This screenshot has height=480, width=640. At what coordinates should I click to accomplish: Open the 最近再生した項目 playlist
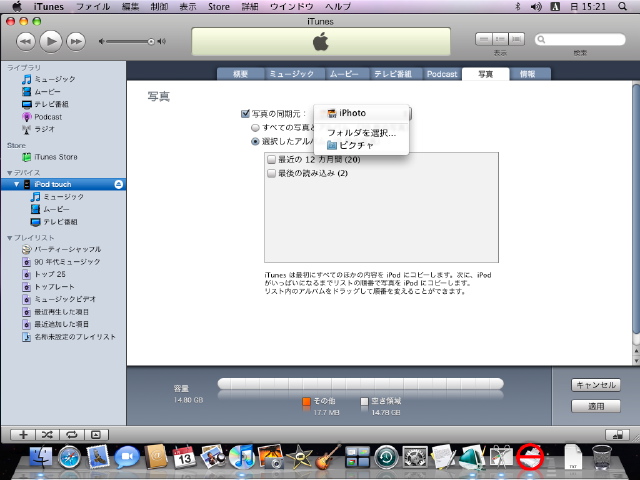point(63,312)
